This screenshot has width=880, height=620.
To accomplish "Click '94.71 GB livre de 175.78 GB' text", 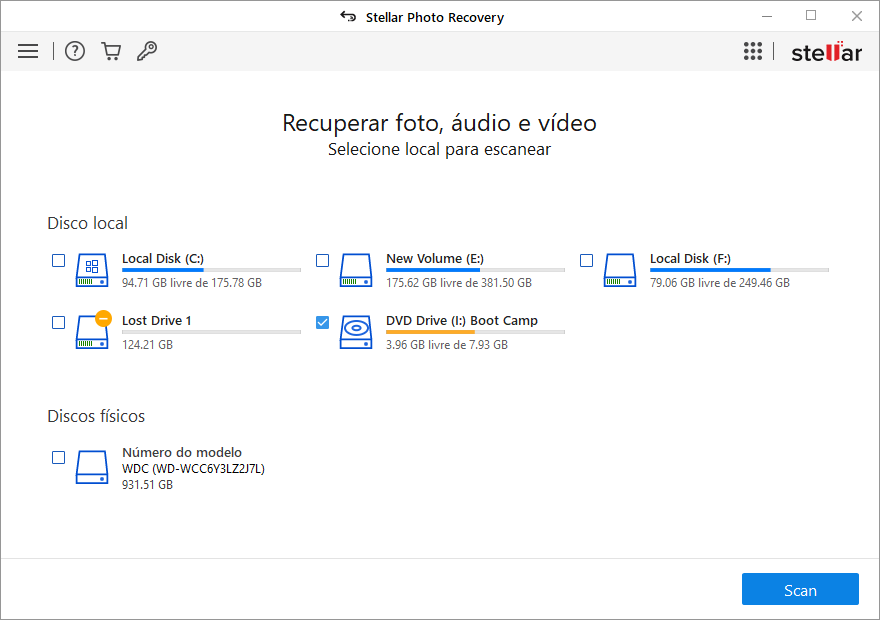I will [192, 283].
